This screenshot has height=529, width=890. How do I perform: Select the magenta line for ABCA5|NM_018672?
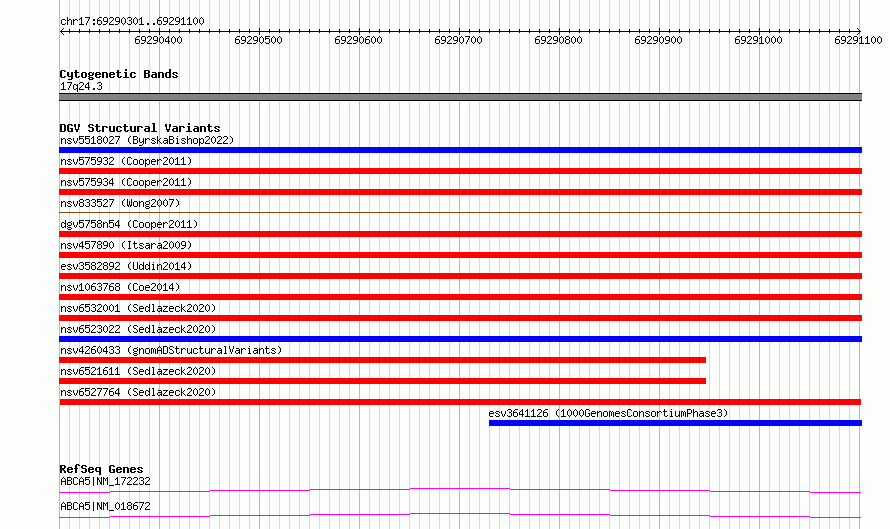[460, 515]
